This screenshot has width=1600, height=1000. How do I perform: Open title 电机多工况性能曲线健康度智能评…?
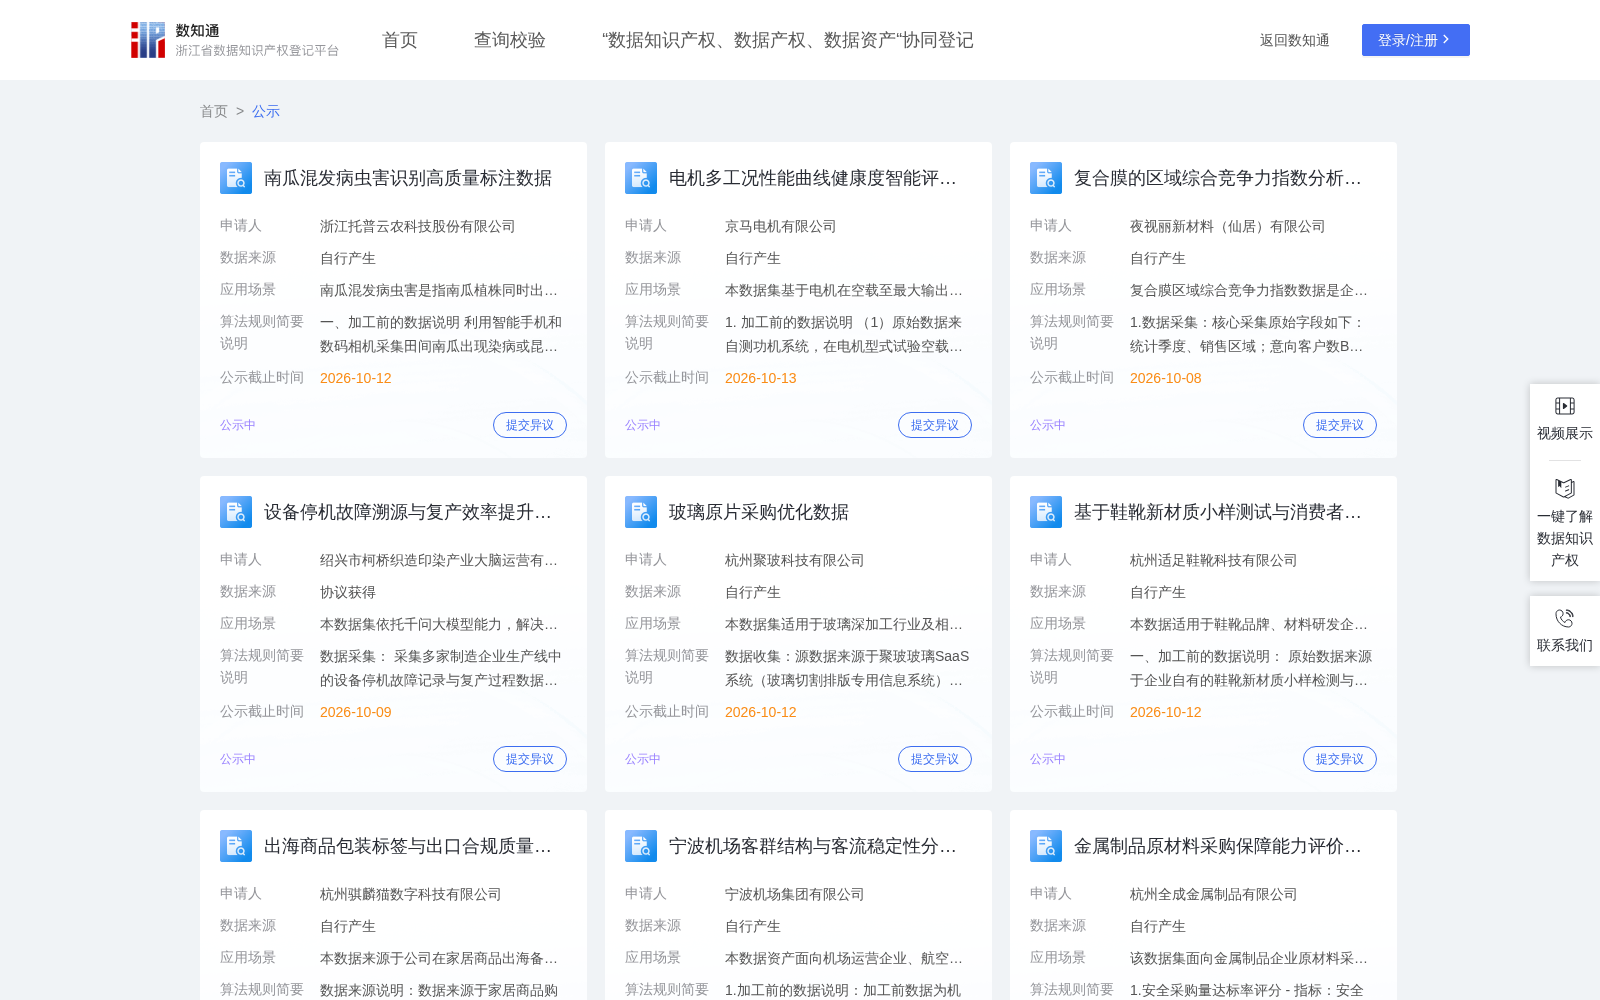click(x=813, y=178)
